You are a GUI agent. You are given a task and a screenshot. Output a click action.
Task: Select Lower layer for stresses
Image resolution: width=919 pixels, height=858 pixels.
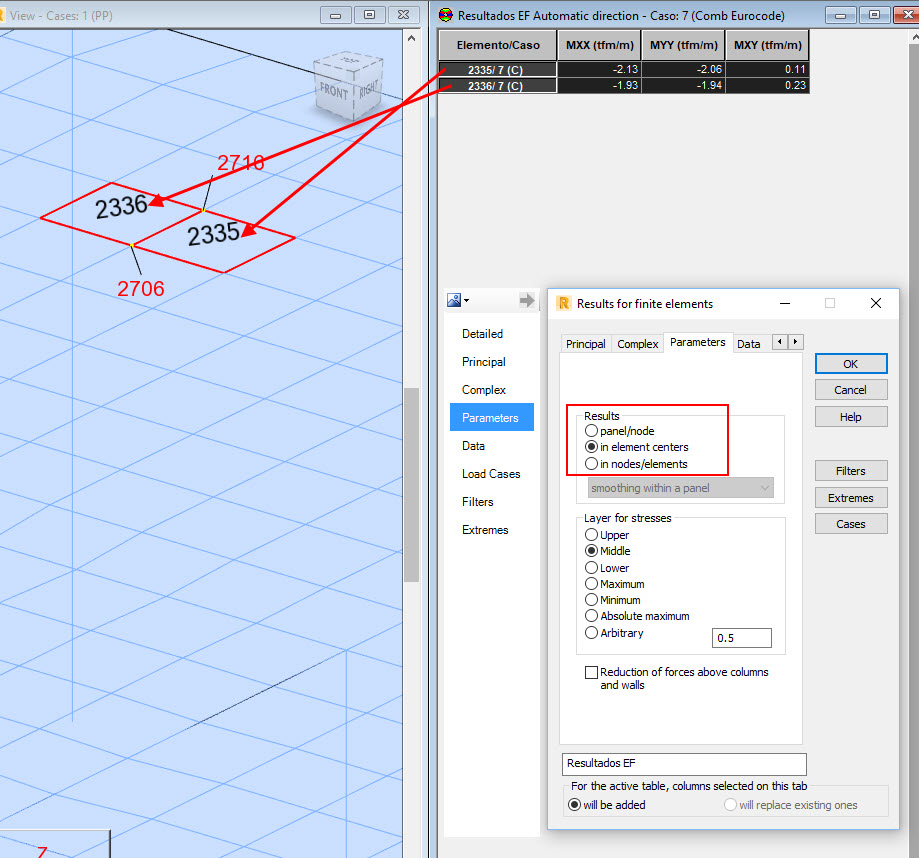(591, 567)
